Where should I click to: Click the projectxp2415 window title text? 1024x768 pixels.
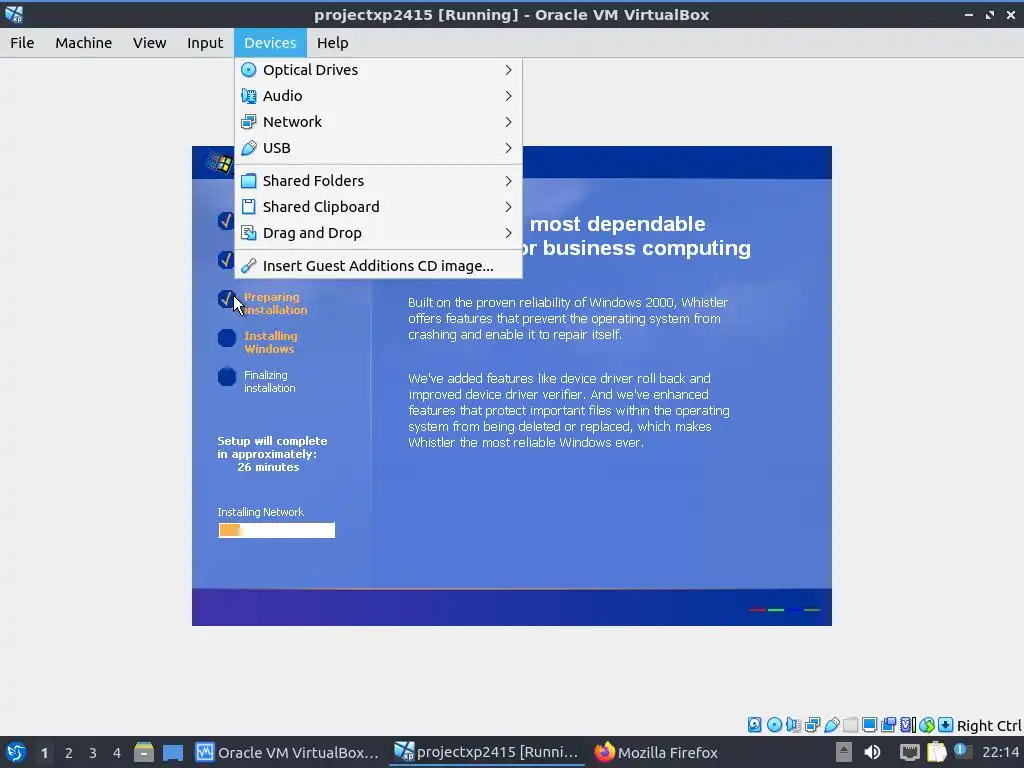click(511, 14)
